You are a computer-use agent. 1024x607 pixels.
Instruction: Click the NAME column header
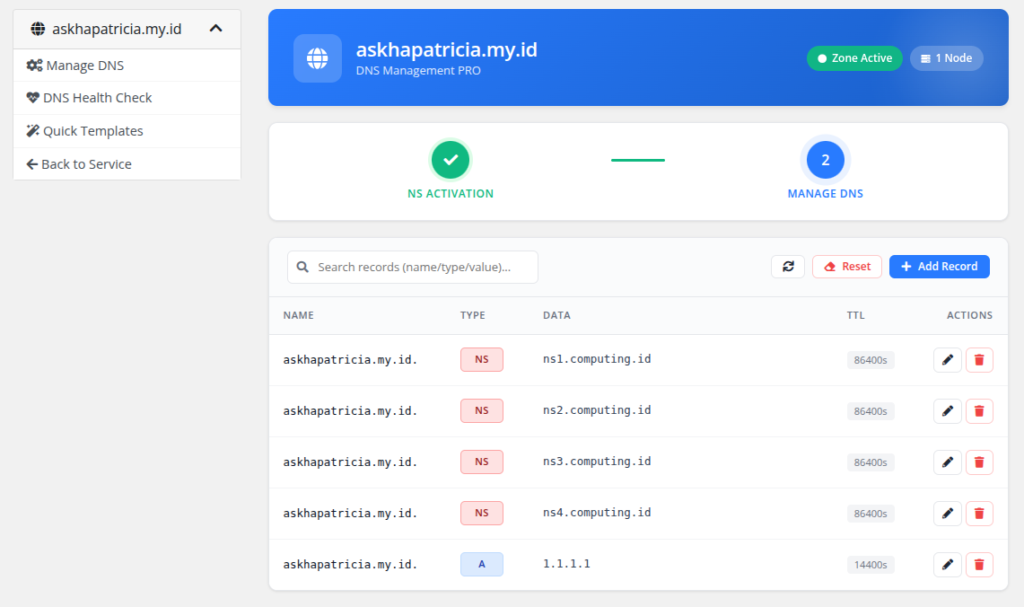coord(298,315)
